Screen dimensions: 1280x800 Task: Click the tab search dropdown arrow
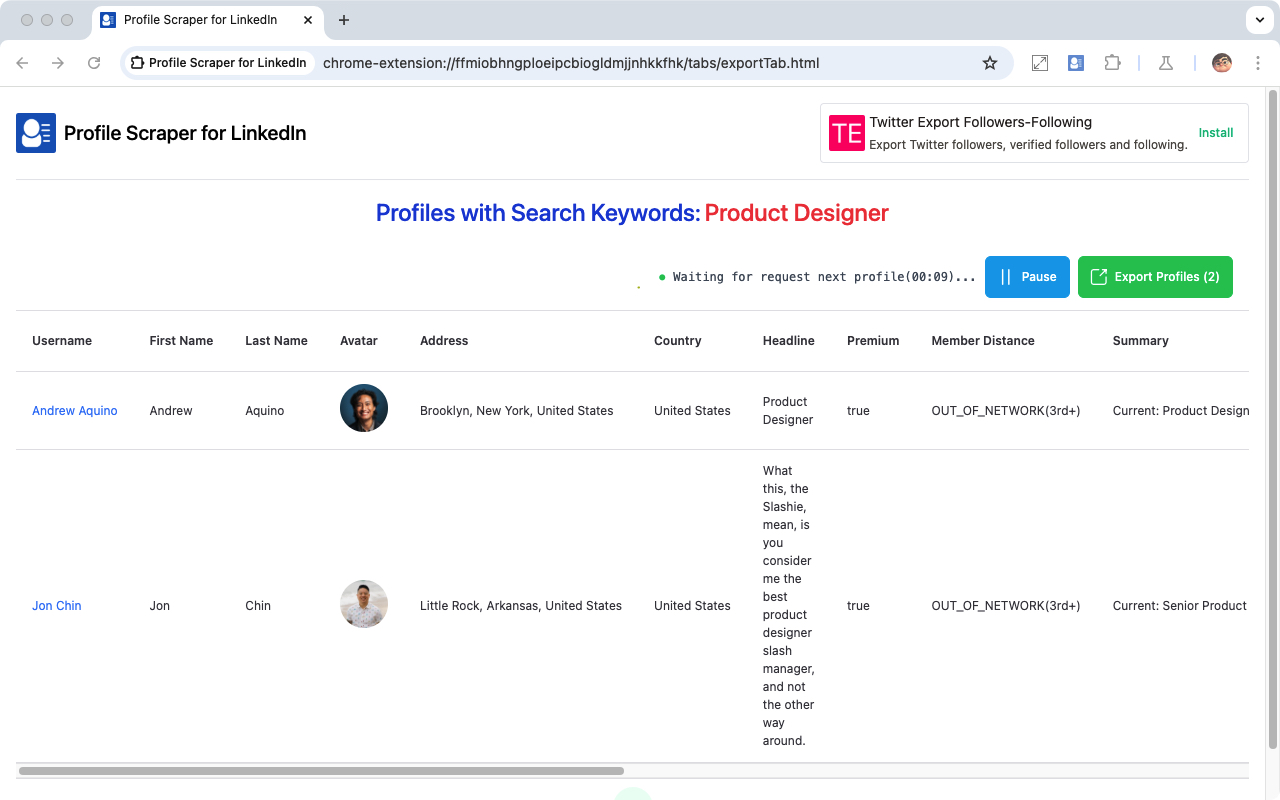1259,20
